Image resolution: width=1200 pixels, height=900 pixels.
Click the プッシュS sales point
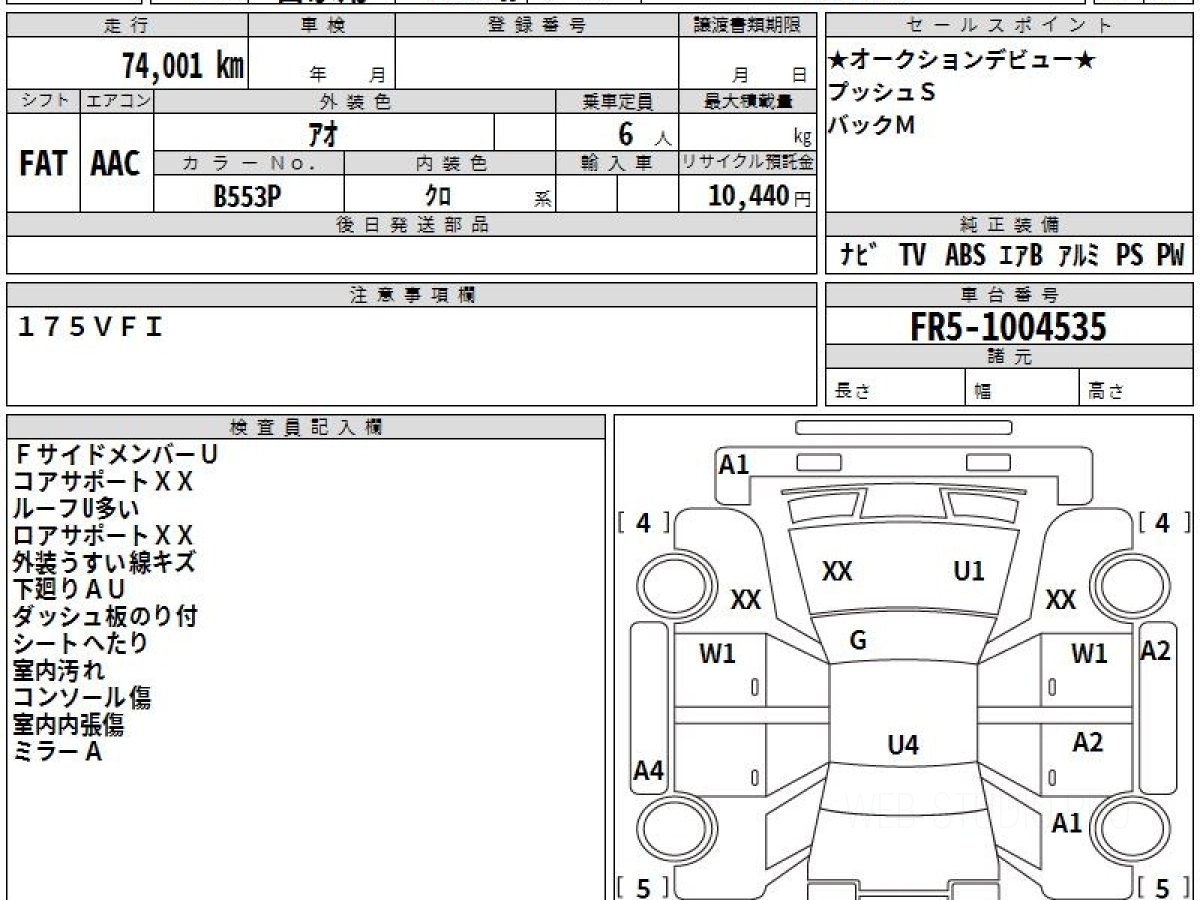click(881, 93)
